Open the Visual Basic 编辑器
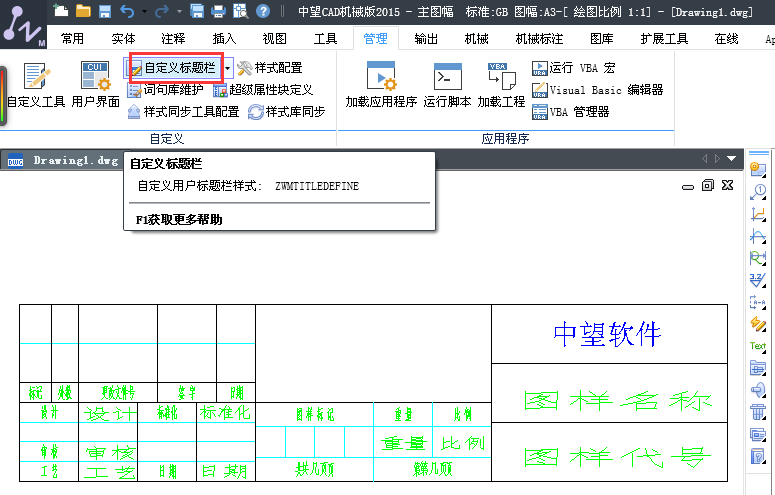The width and height of the screenshot is (775, 495). point(597,90)
